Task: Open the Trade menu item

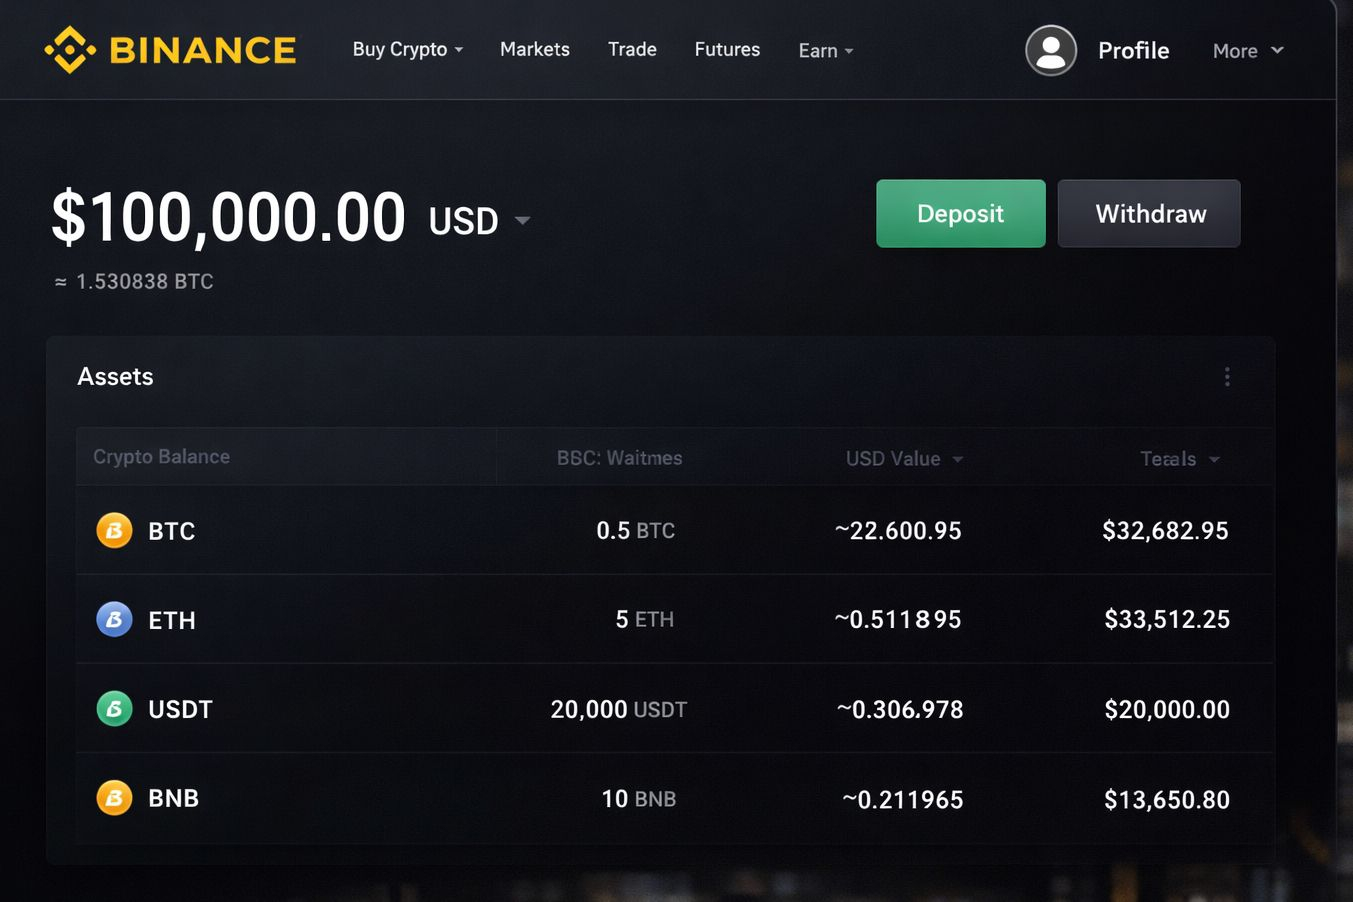Action: pyautogui.click(x=632, y=49)
